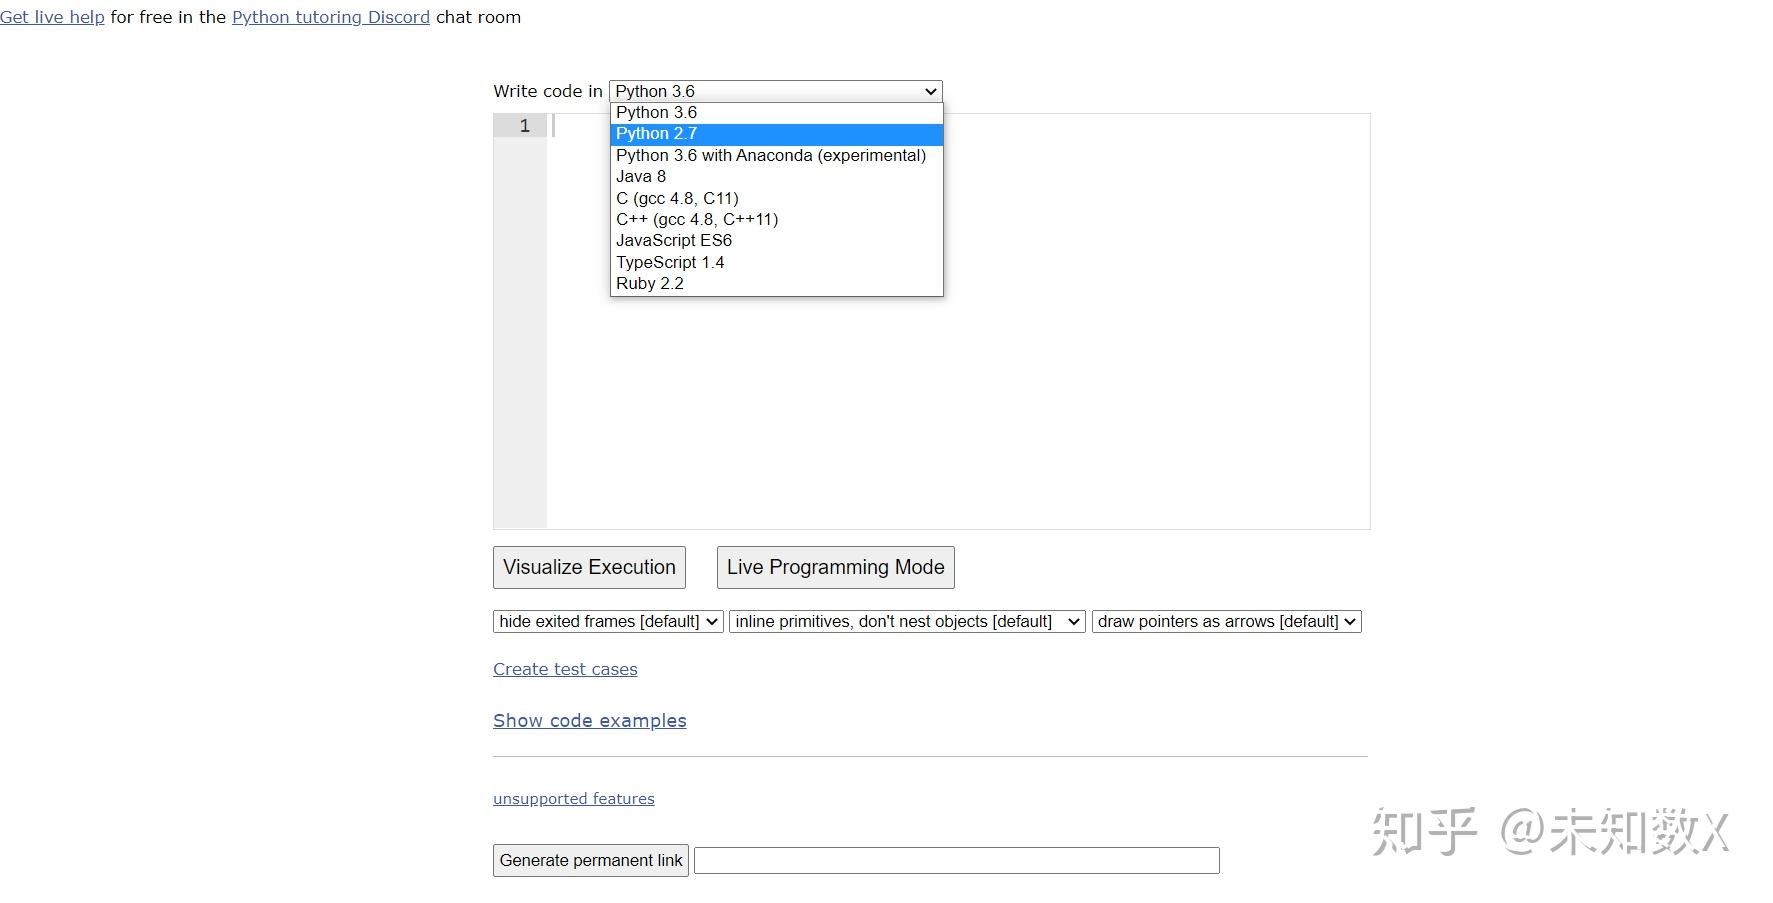Choose Python 2.7 from the dropdown
Screen dimensions: 1773x903
(x=657, y=134)
